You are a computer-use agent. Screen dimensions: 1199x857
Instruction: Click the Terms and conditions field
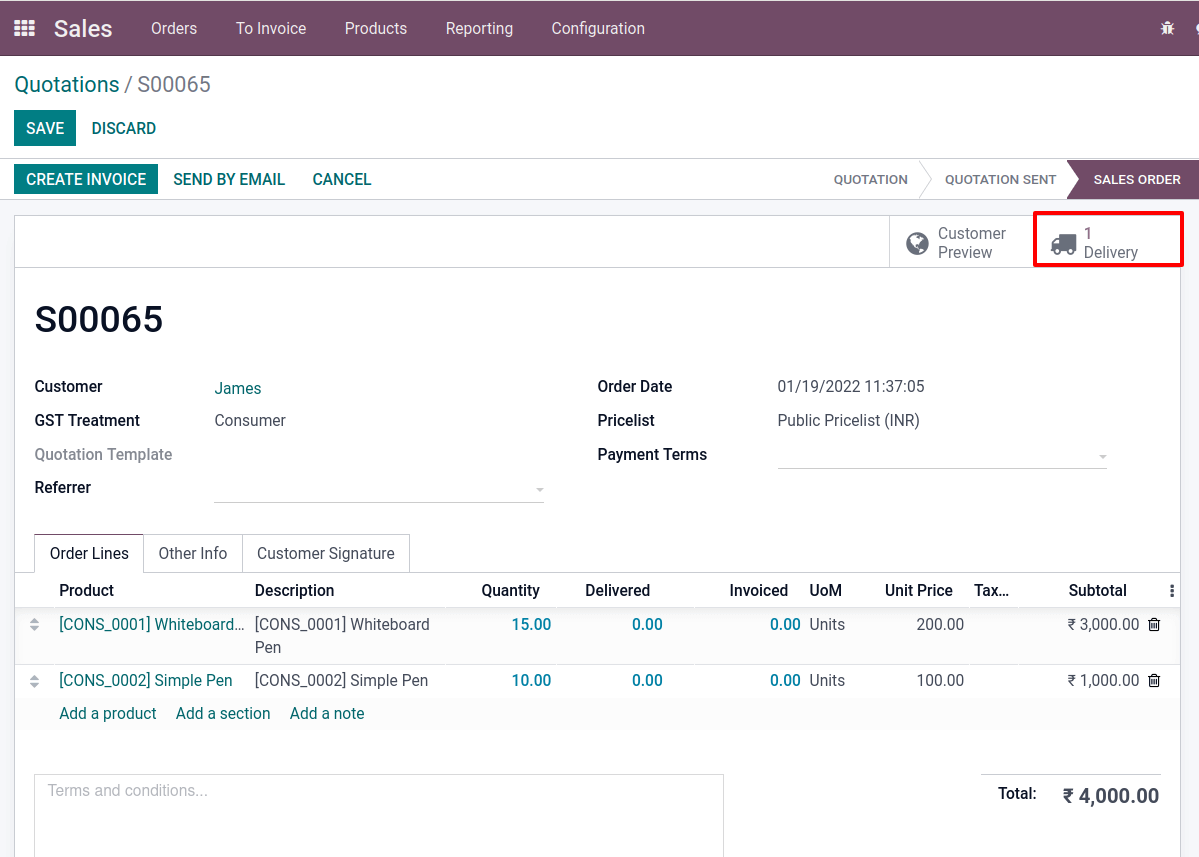coord(379,815)
